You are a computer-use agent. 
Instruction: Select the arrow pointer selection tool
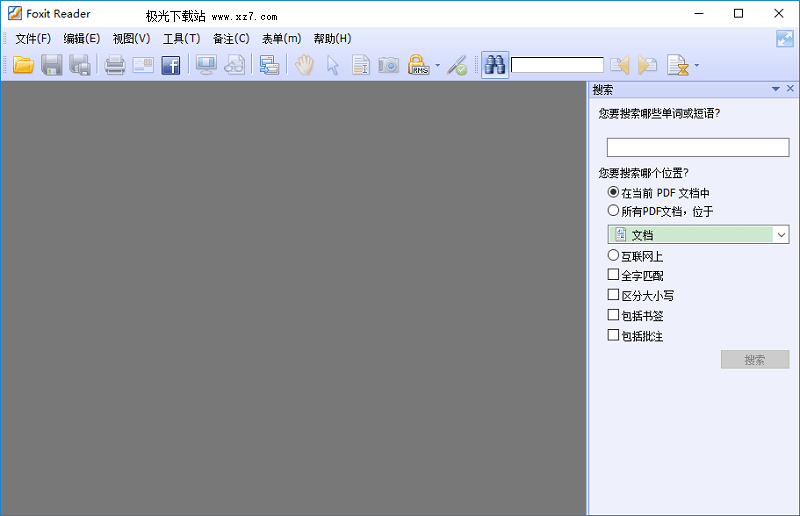tap(333, 65)
